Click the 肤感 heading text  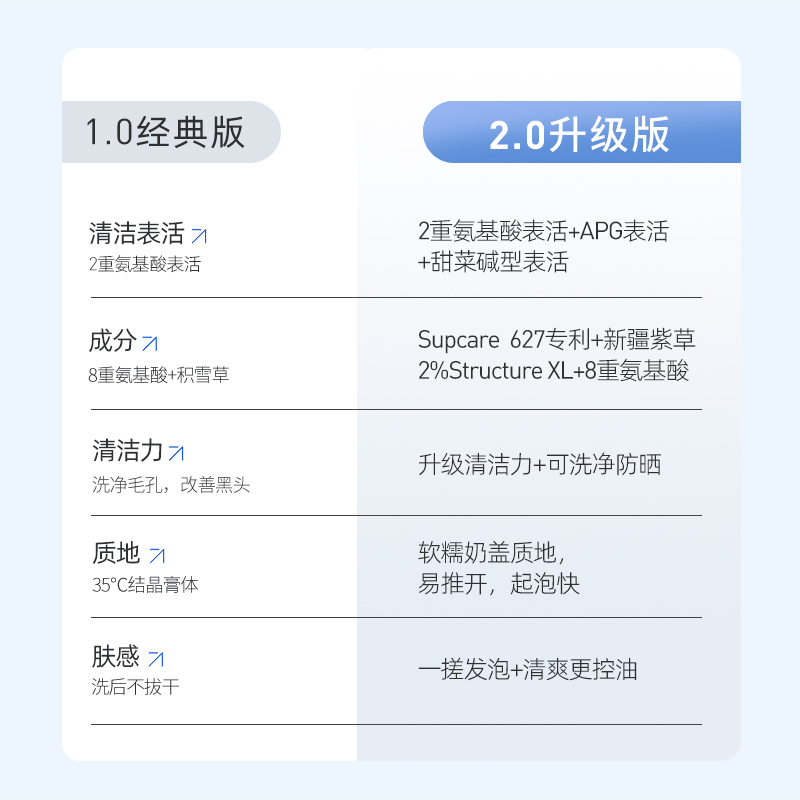coord(115,656)
